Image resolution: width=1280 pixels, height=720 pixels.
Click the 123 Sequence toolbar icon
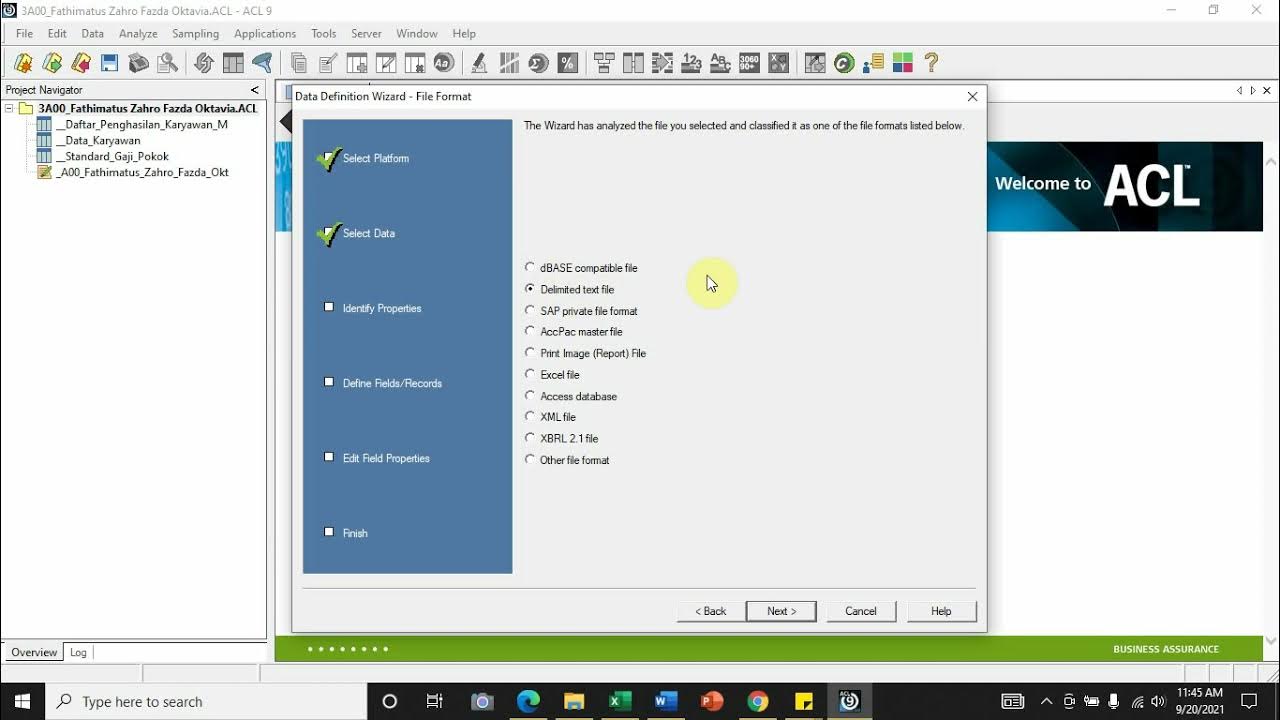[691, 63]
